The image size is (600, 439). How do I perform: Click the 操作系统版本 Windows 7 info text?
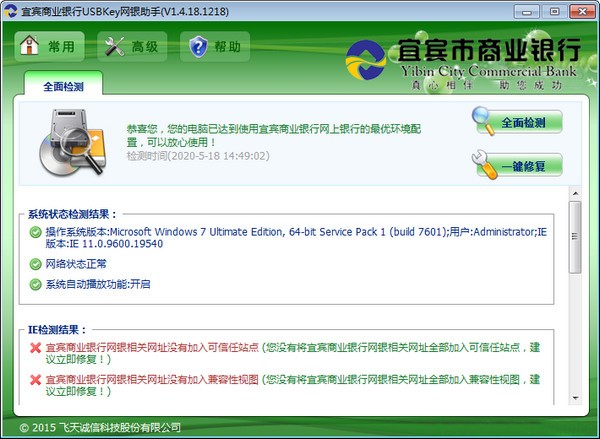(296, 238)
